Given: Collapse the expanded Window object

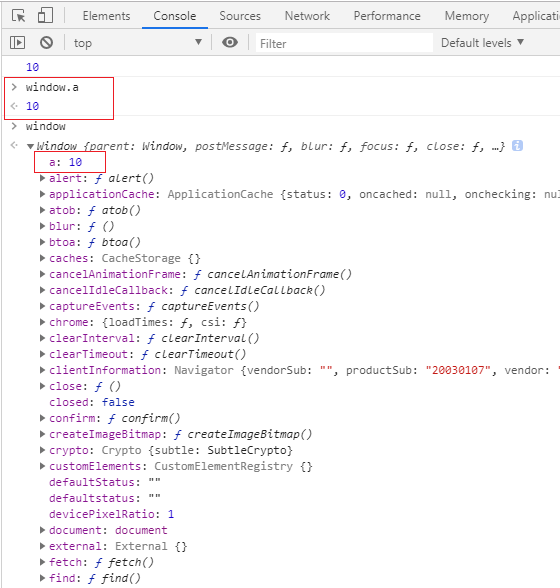Looking at the screenshot, I should point(30,146).
